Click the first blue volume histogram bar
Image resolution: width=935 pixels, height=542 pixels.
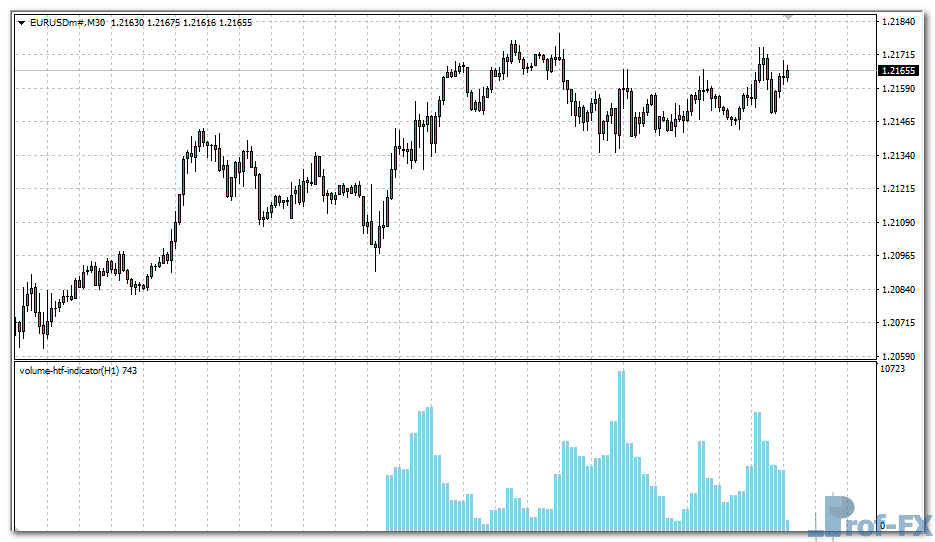389,502
